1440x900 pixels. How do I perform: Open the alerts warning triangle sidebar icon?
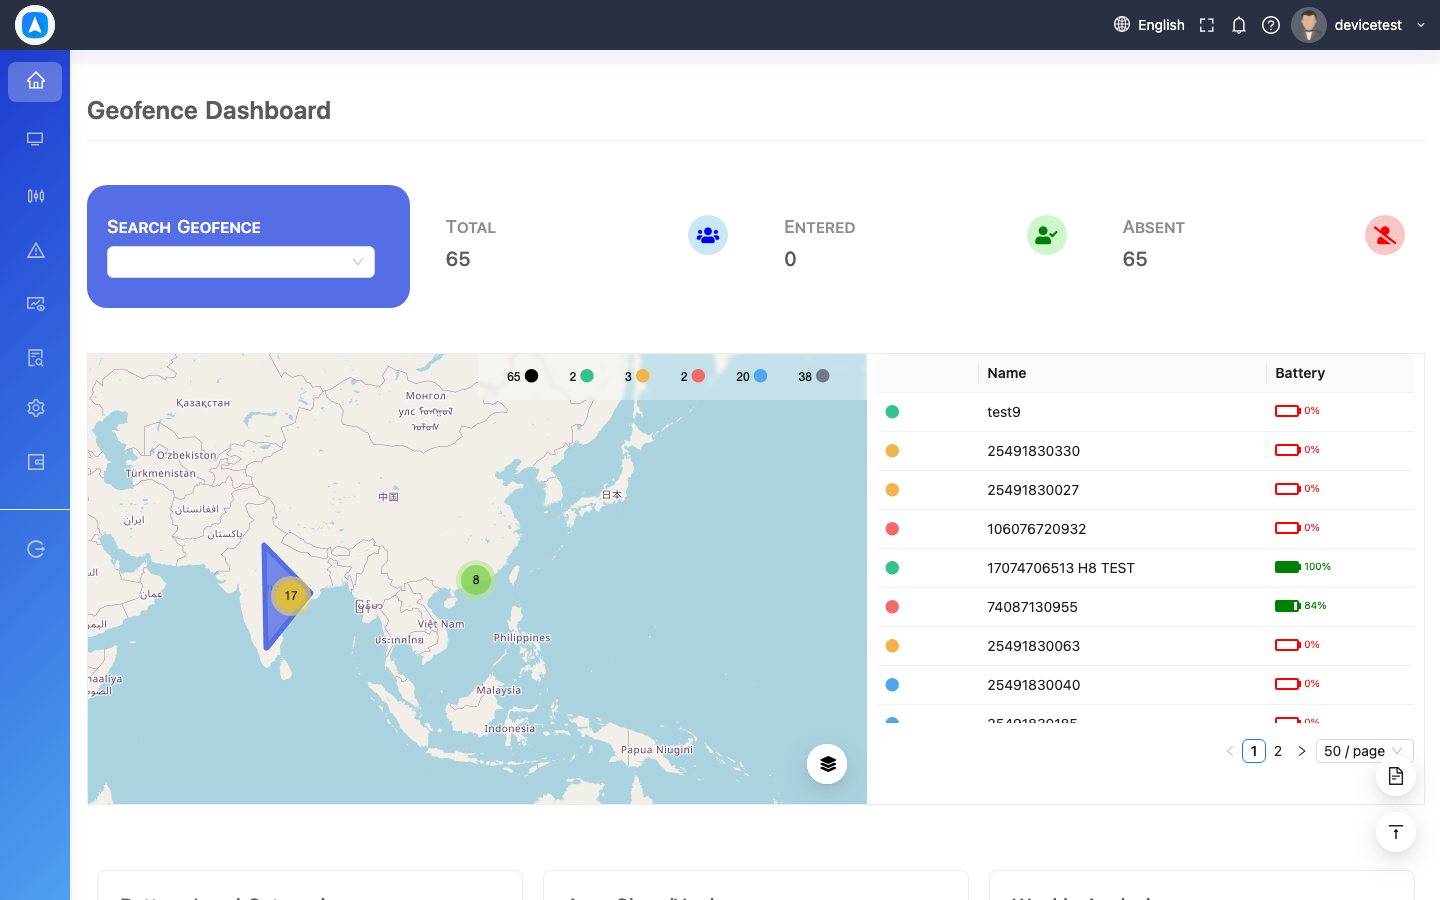[35, 250]
